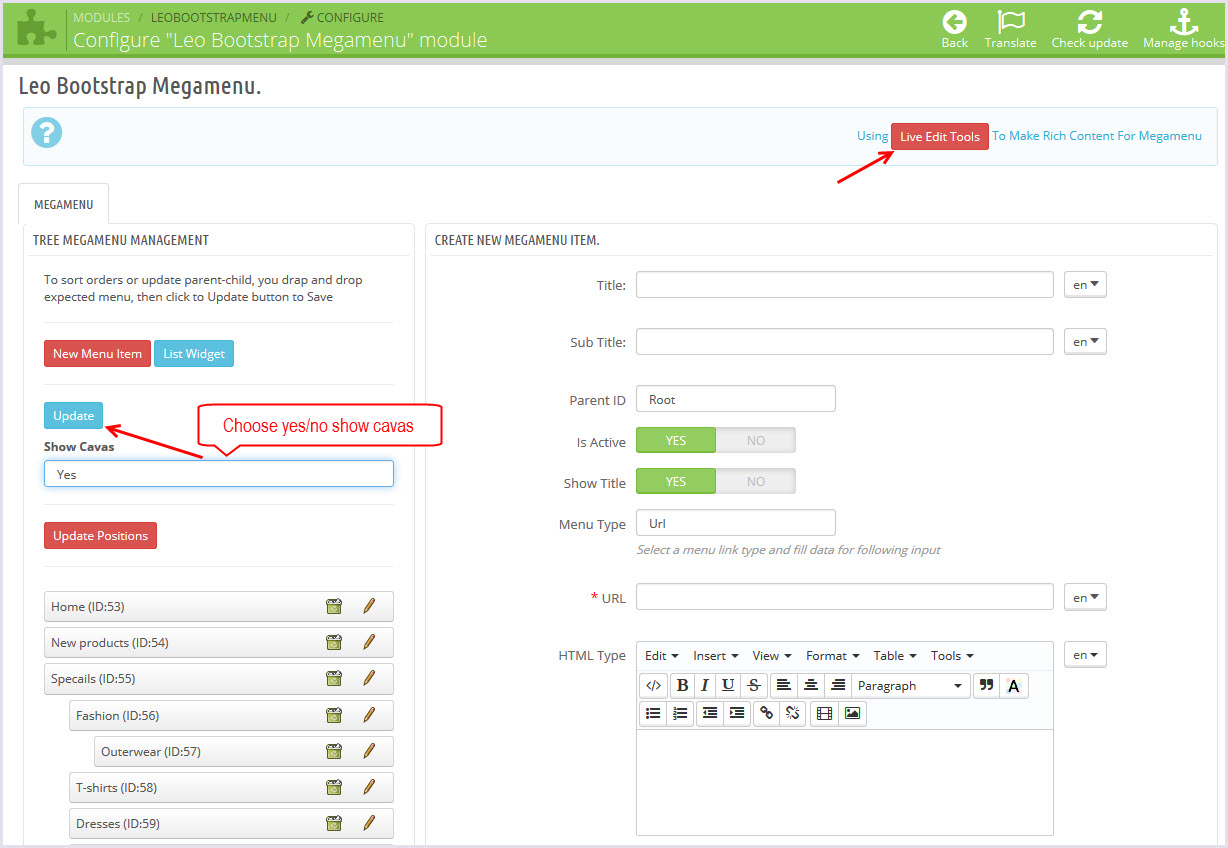Screen dimensions: 1228x848
Task: Edit T-shirts (ID:58) pencil icon
Action: click(x=368, y=787)
